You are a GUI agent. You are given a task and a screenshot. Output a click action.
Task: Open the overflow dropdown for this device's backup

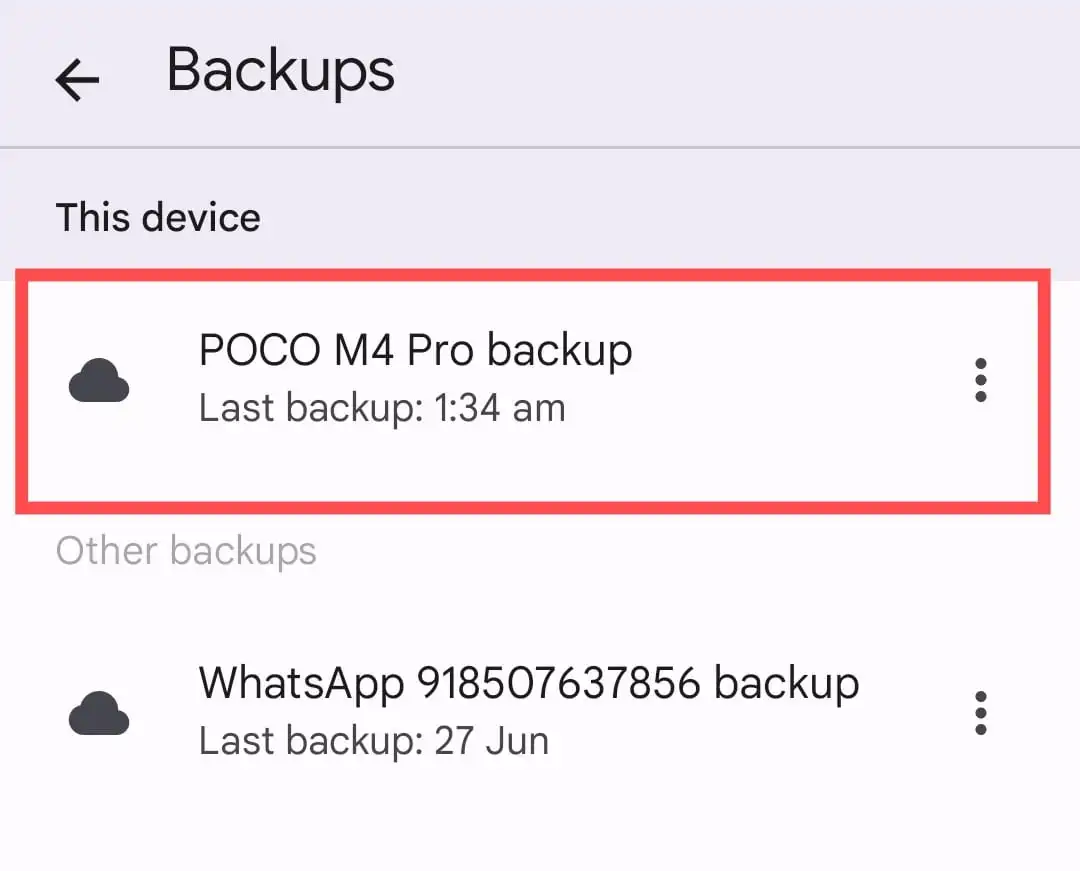(980, 380)
